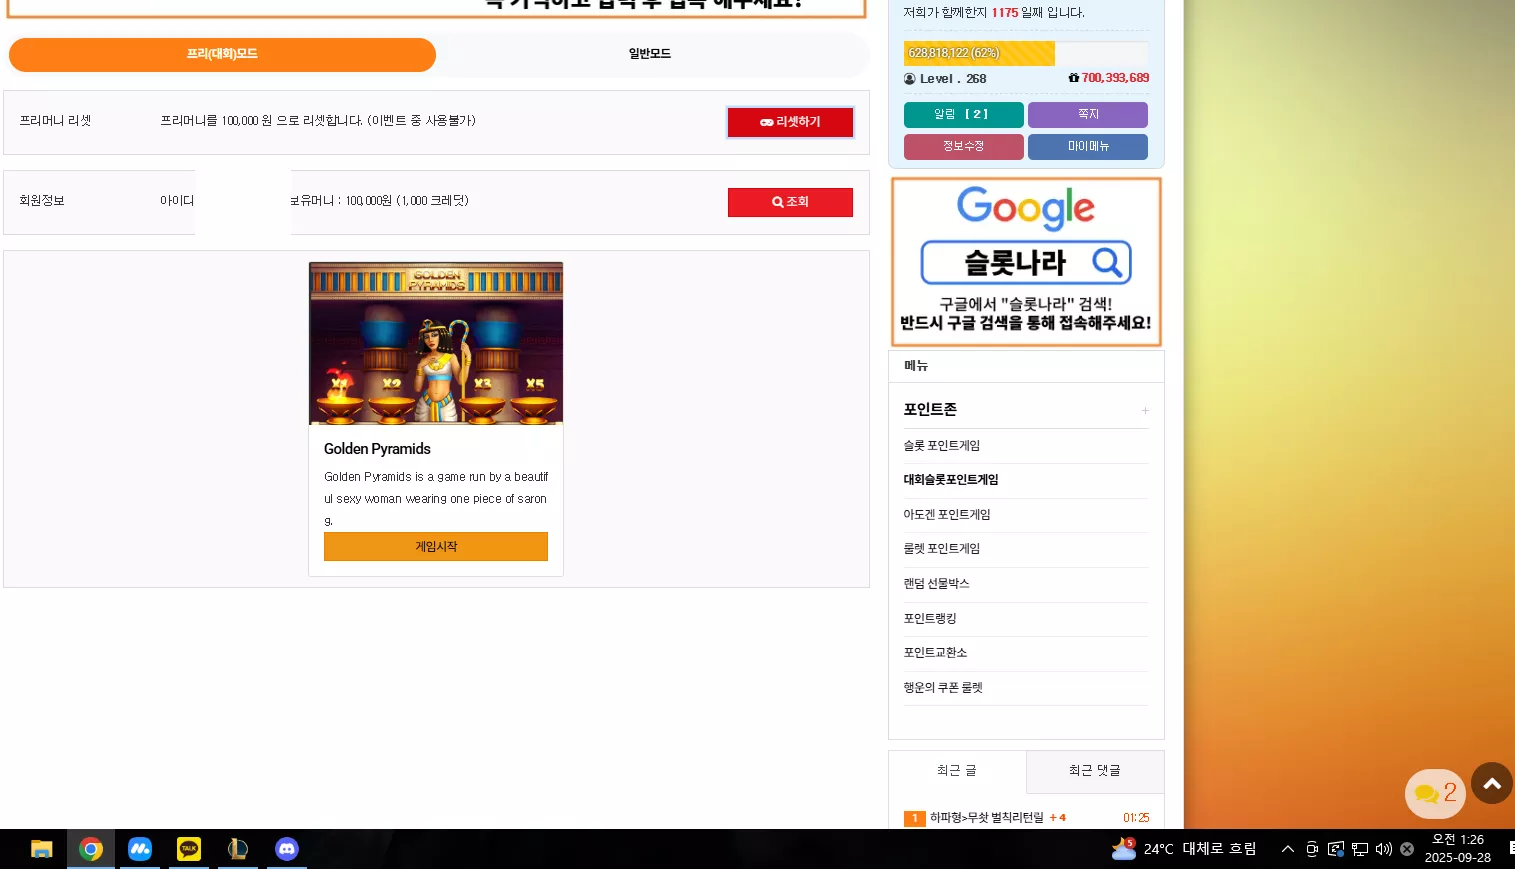Open 슬롯 포인트게임 menu link
1515x869 pixels.
click(x=942, y=446)
